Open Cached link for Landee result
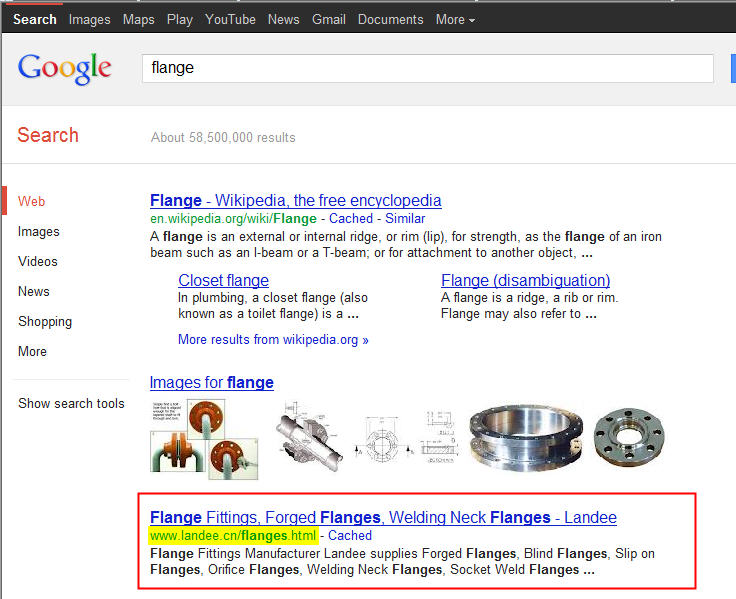The width and height of the screenshot is (736, 599). tap(350, 535)
